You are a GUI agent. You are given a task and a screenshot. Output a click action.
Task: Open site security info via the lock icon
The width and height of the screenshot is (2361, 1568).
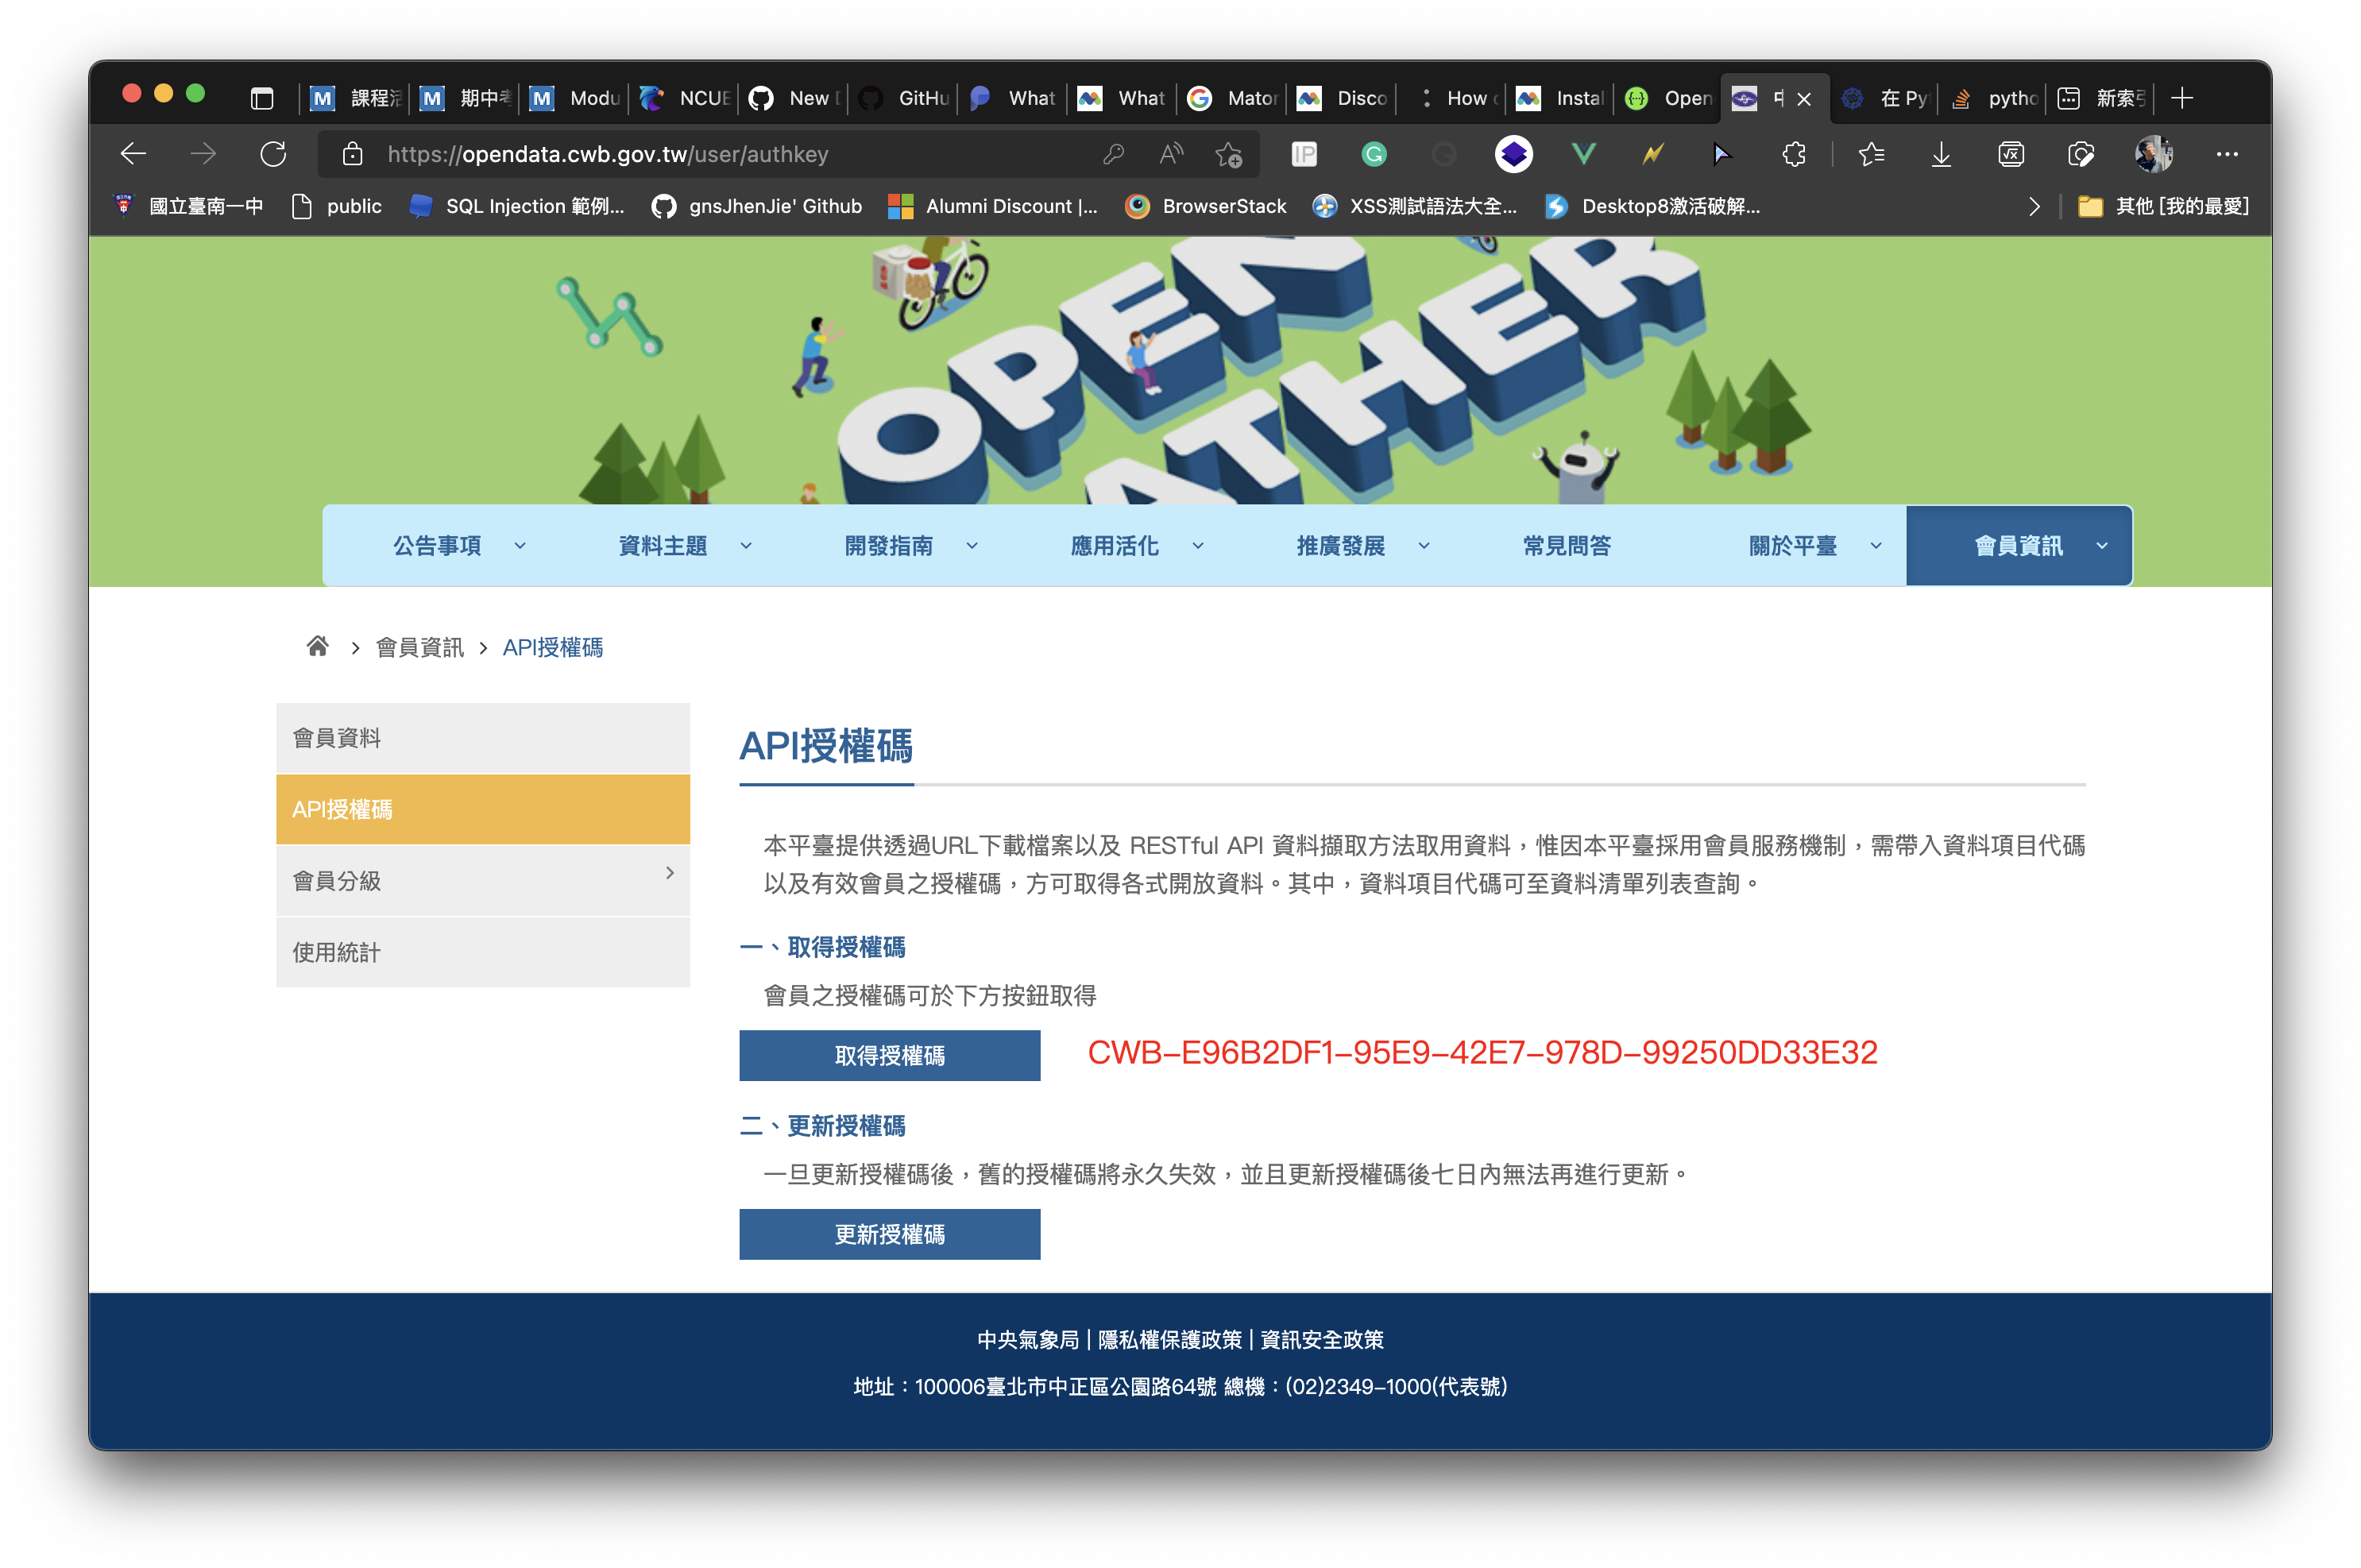click(x=352, y=154)
